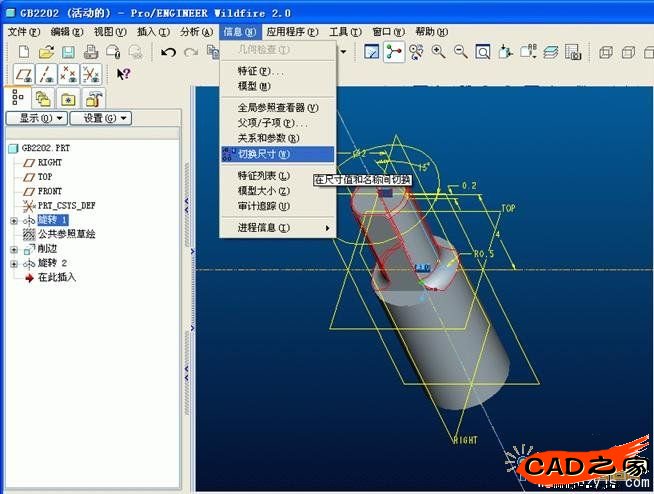Image resolution: width=654 pixels, height=494 pixels.
Task: Open a file with the folder icon
Action: (45, 52)
